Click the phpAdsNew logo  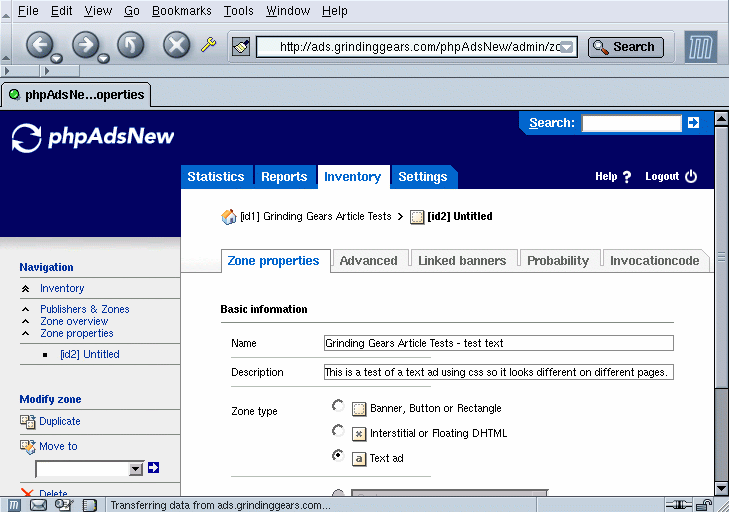[x=93, y=137]
